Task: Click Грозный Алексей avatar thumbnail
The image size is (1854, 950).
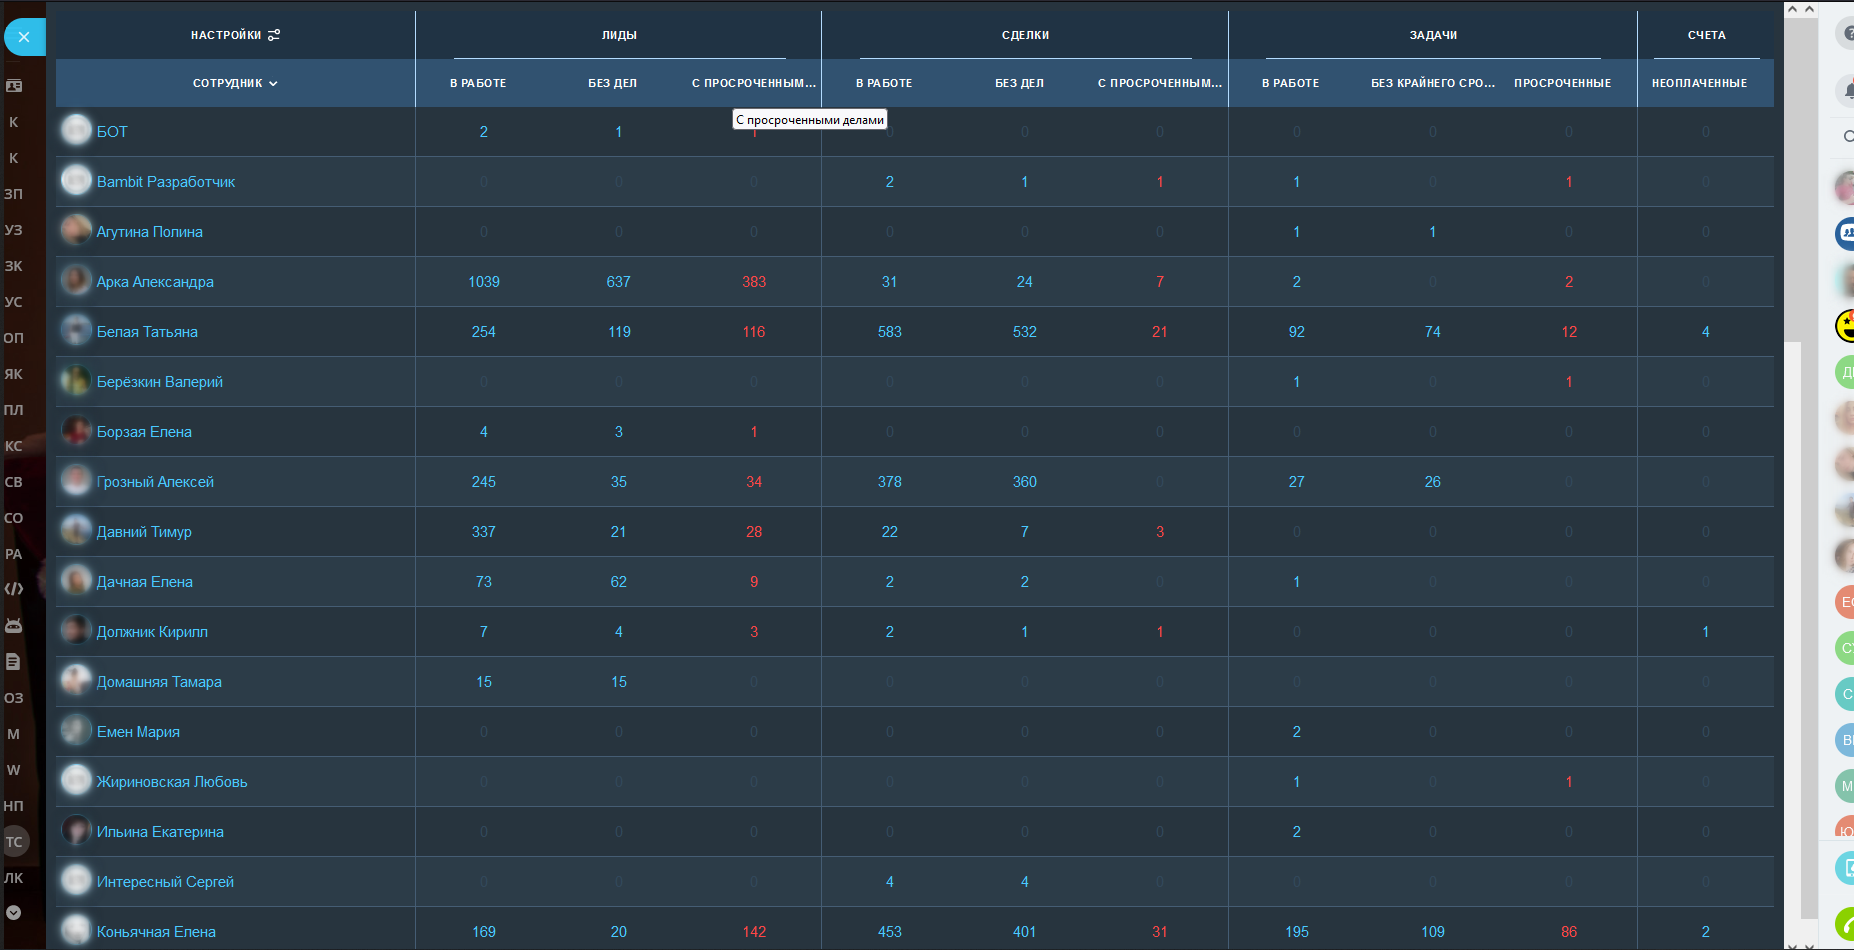Action: [x=76, y=481]
